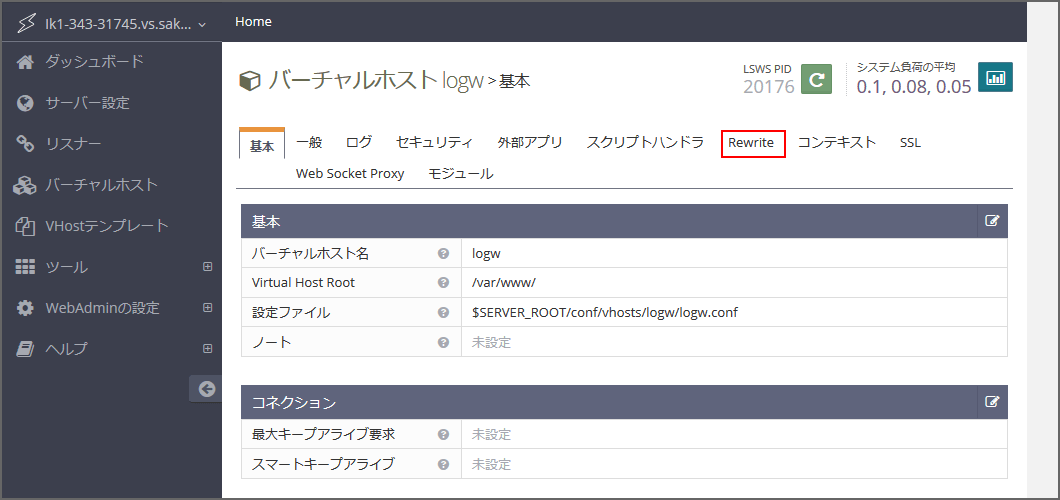
Task: Click the edit icon in 基本 section header
Action: pyautogui.click(x=992, y=221)
